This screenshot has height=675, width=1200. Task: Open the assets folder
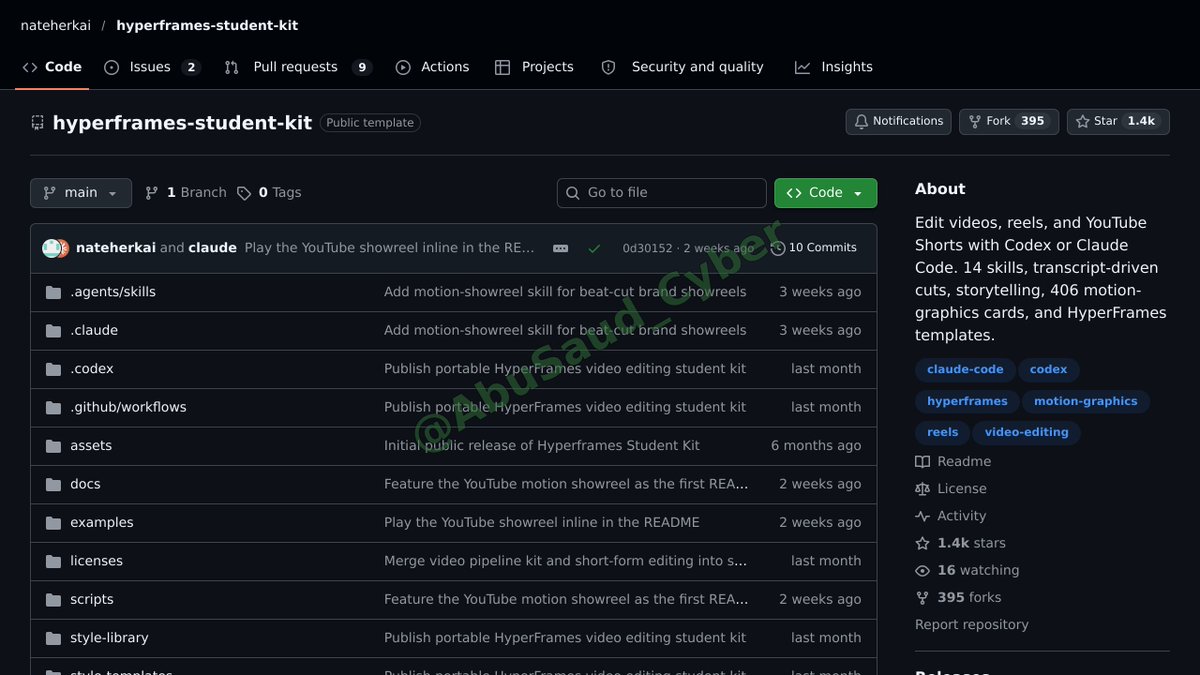click(91, 446)
